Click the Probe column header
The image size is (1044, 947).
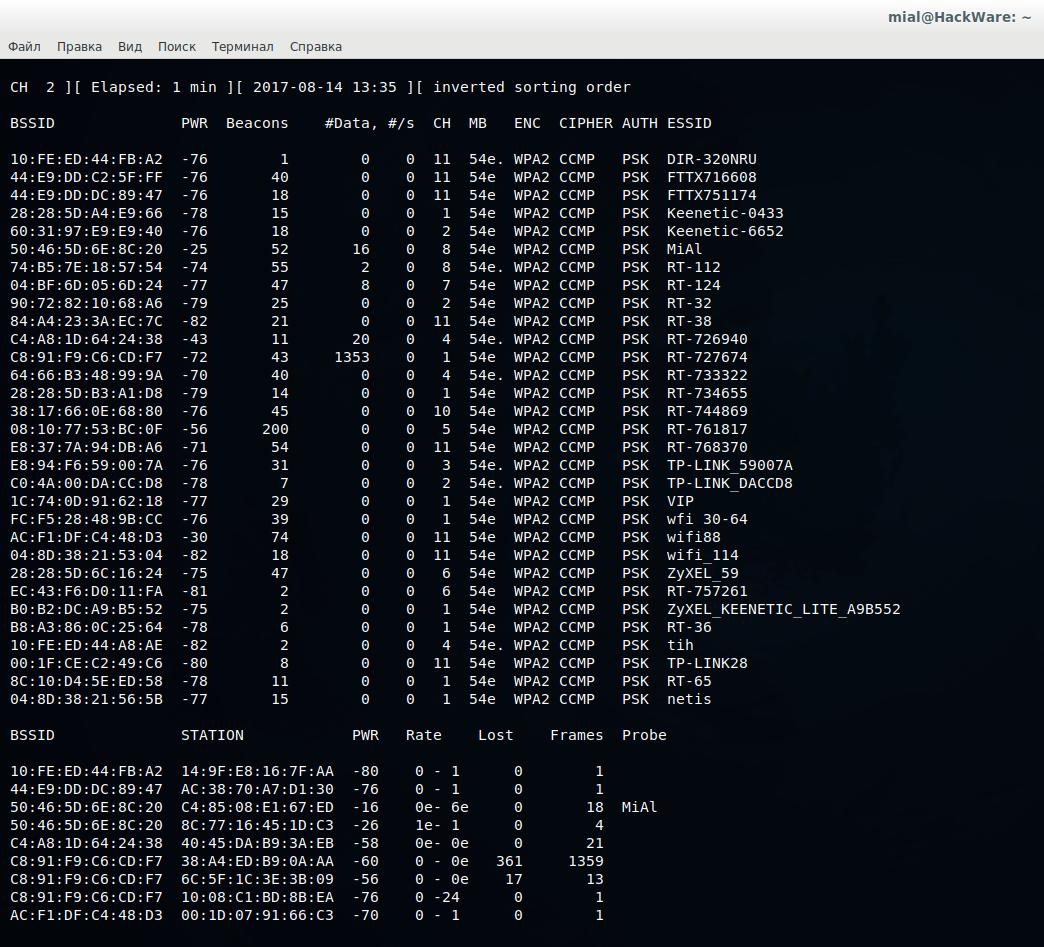click(x=644, y=735)
